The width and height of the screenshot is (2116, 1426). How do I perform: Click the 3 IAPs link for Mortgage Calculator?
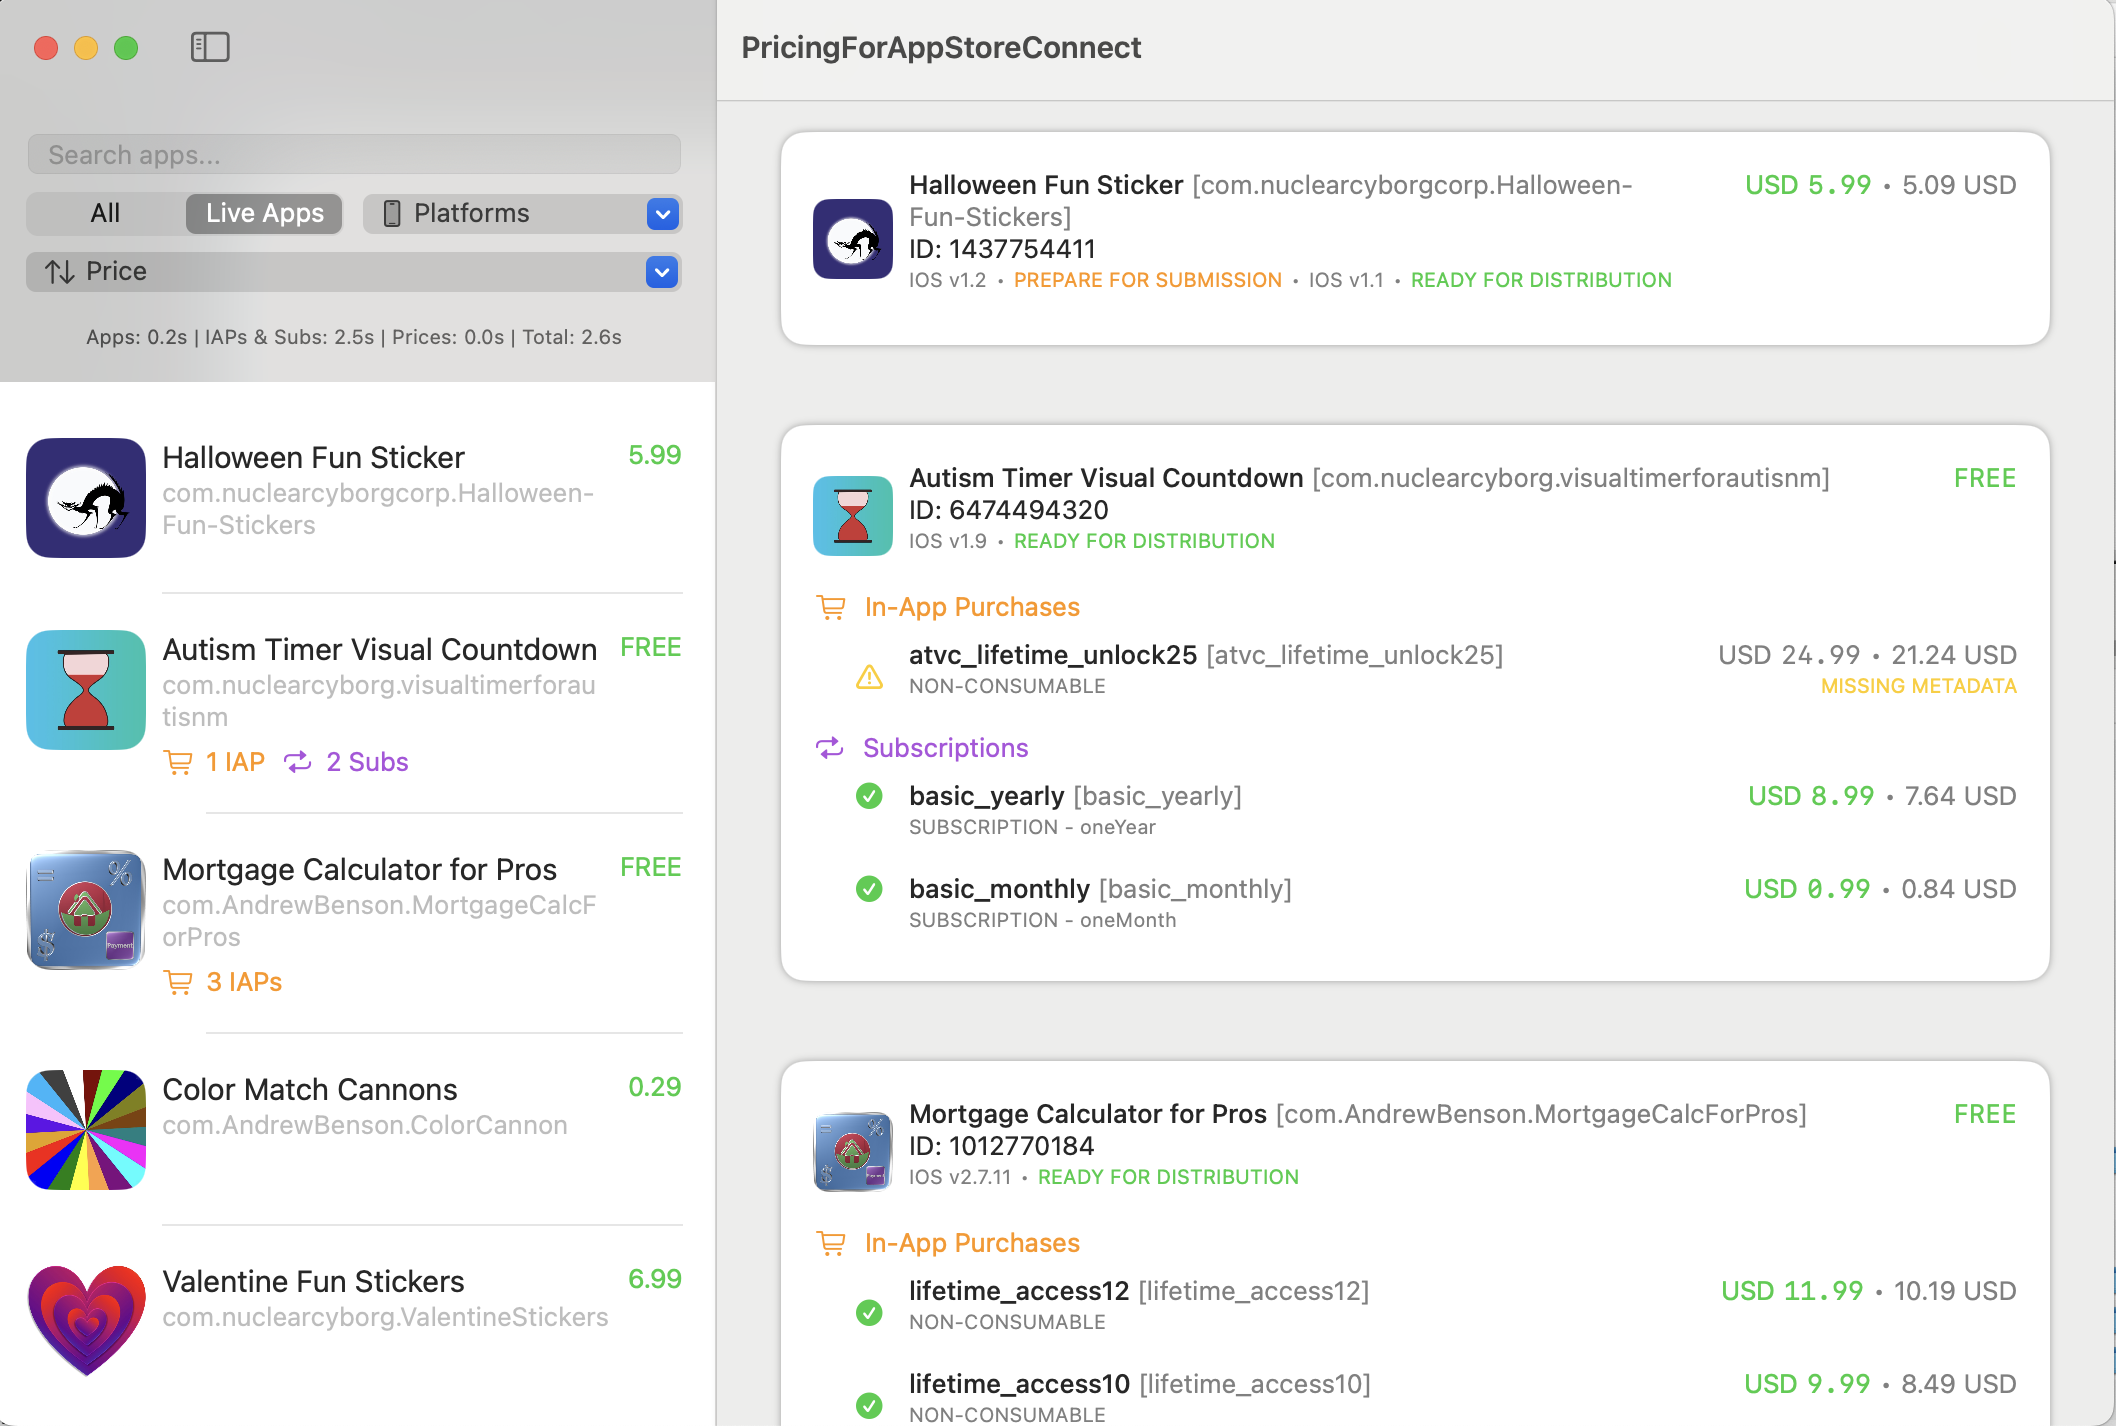(240, 982)
